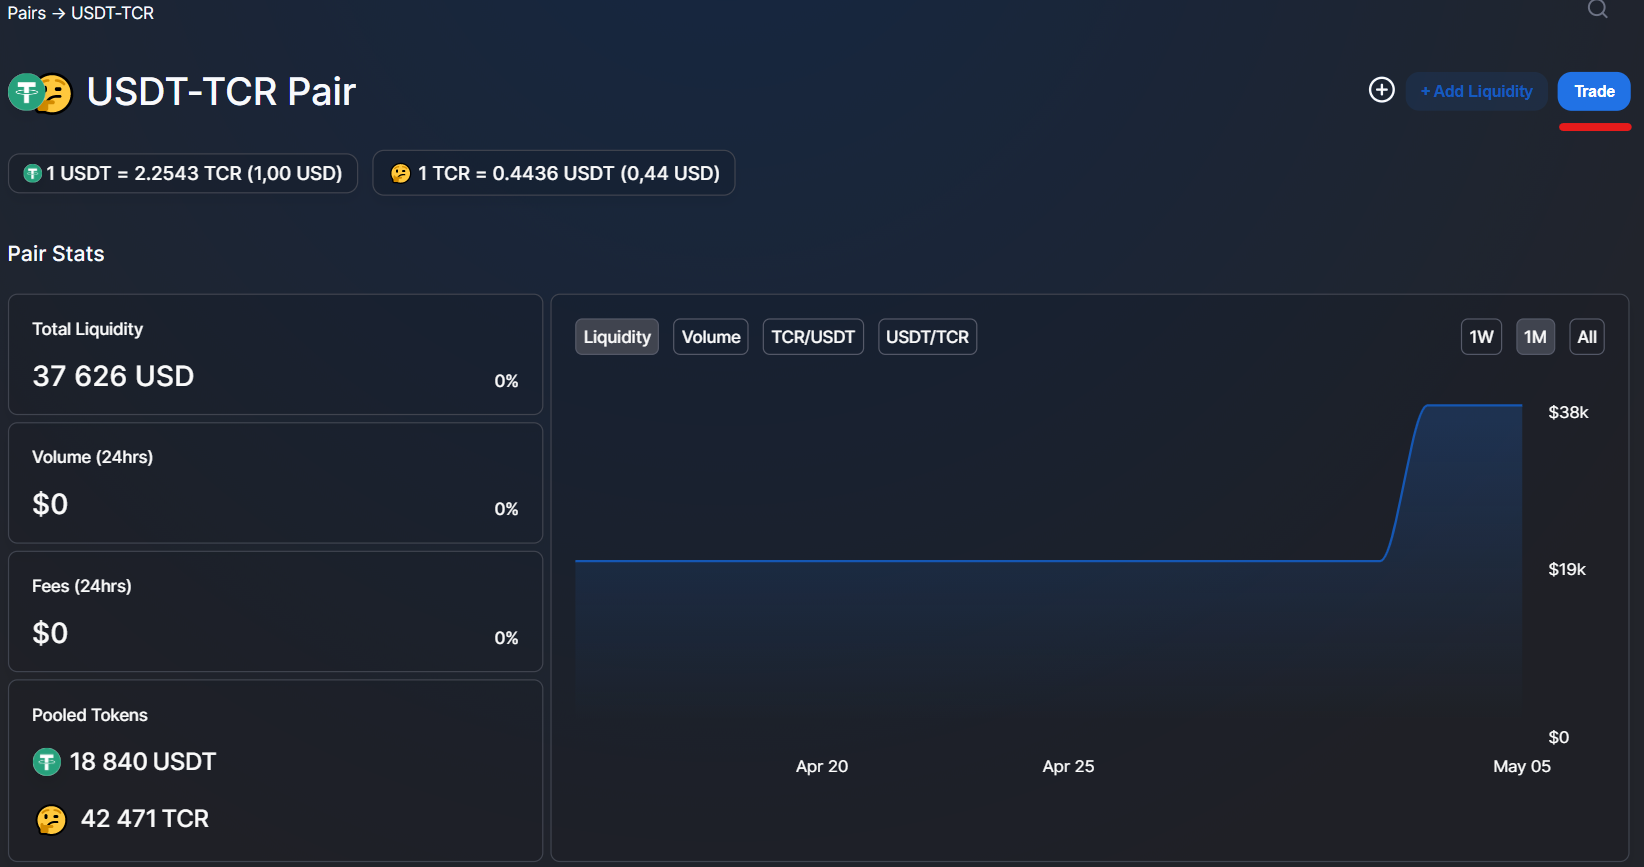
Task: Click the 0% change in Volume card
Action: click(506, 509)
